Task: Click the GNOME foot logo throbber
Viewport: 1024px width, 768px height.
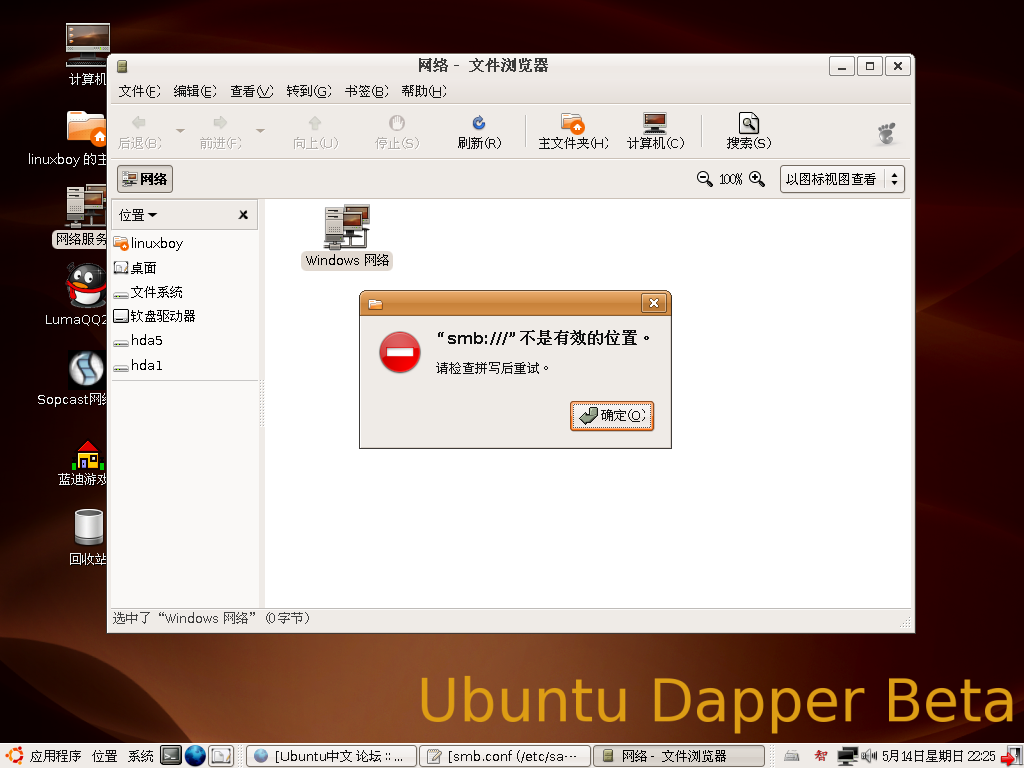Action: (x=886, y=133)
